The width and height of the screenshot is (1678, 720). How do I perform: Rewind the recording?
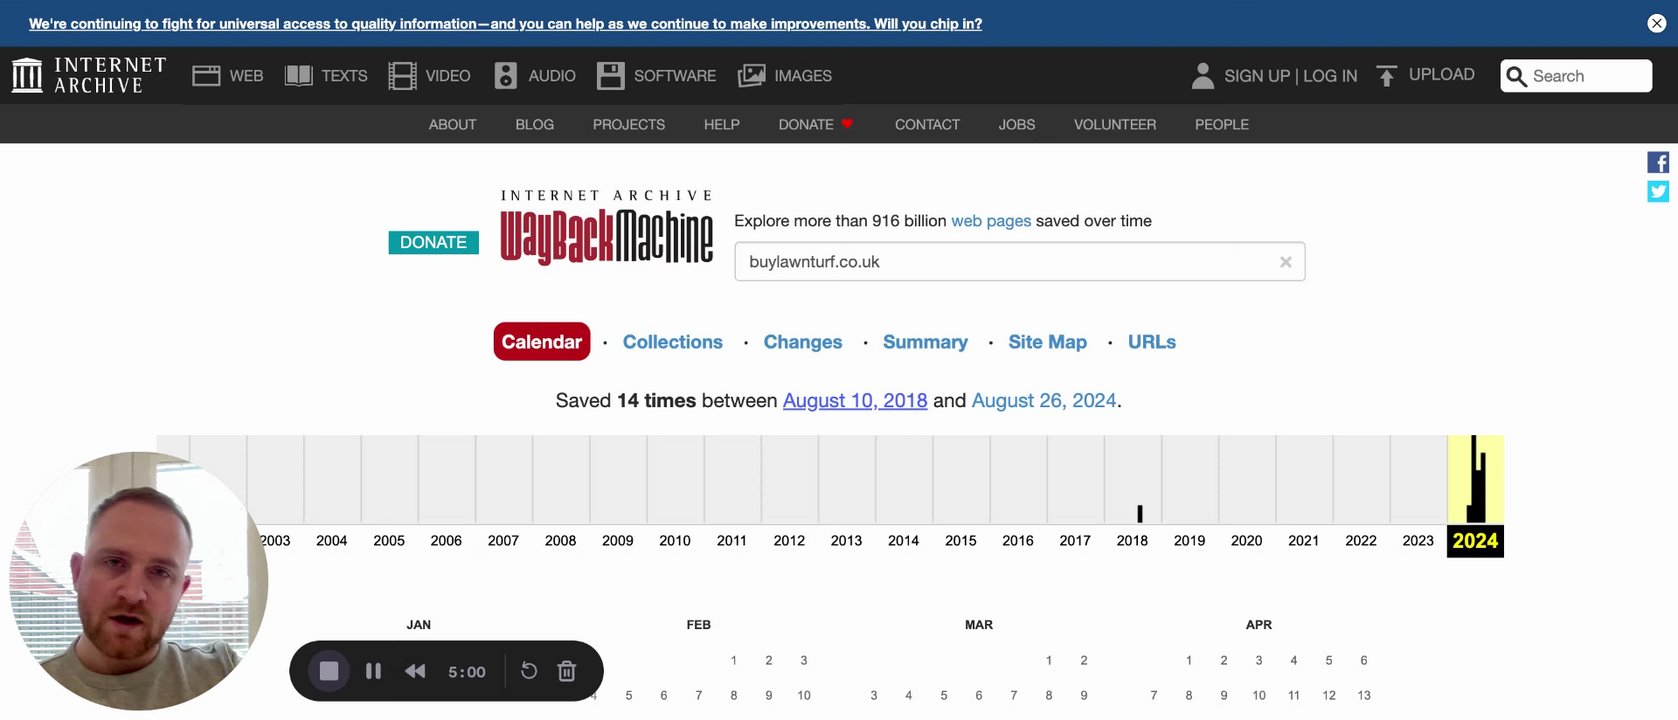click(415, 671)
